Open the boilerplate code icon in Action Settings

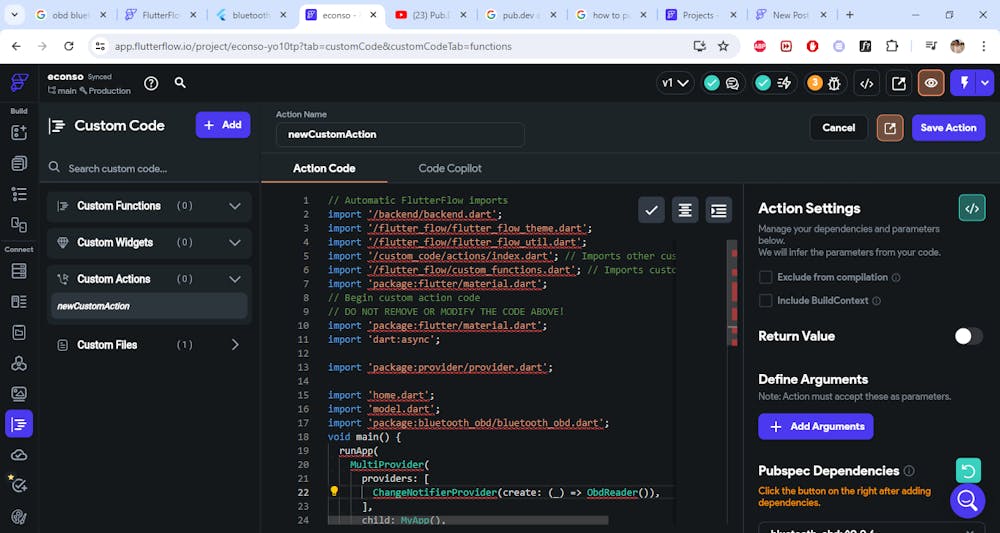(972, 208)
